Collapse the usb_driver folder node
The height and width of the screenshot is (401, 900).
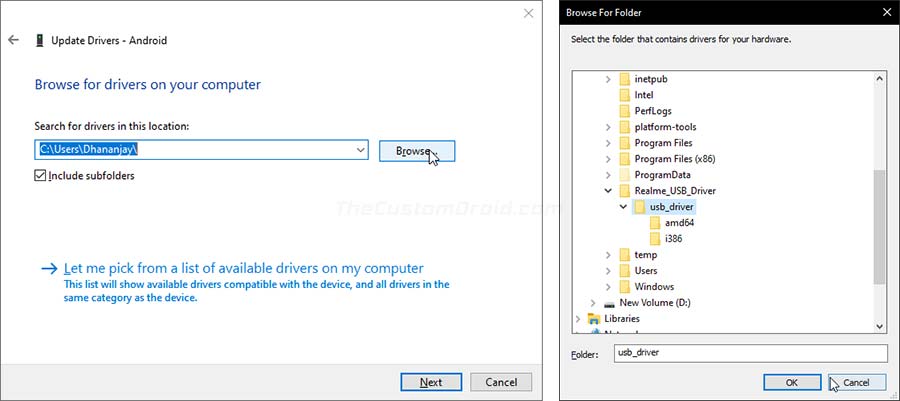click(x=624, y=207)
